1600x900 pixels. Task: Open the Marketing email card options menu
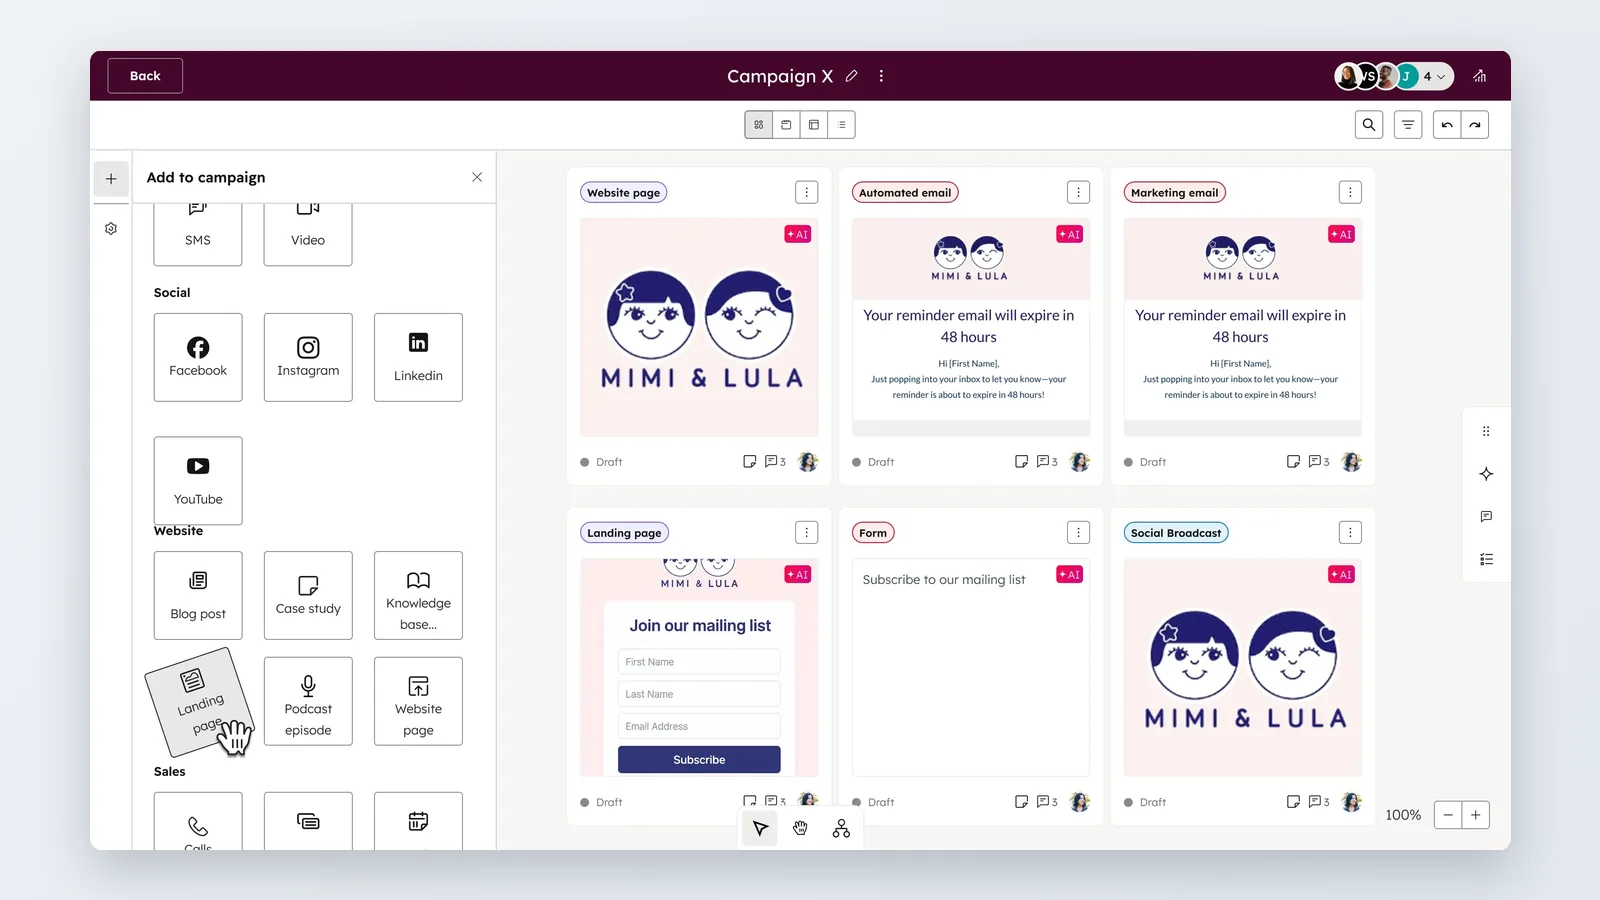click(1350, 192)
